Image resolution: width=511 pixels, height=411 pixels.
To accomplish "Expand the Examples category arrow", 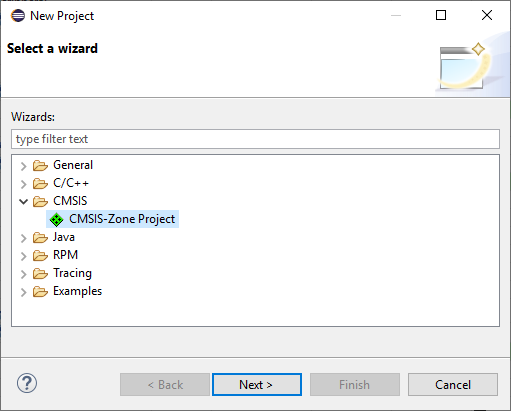I will [x=23, y=292].
